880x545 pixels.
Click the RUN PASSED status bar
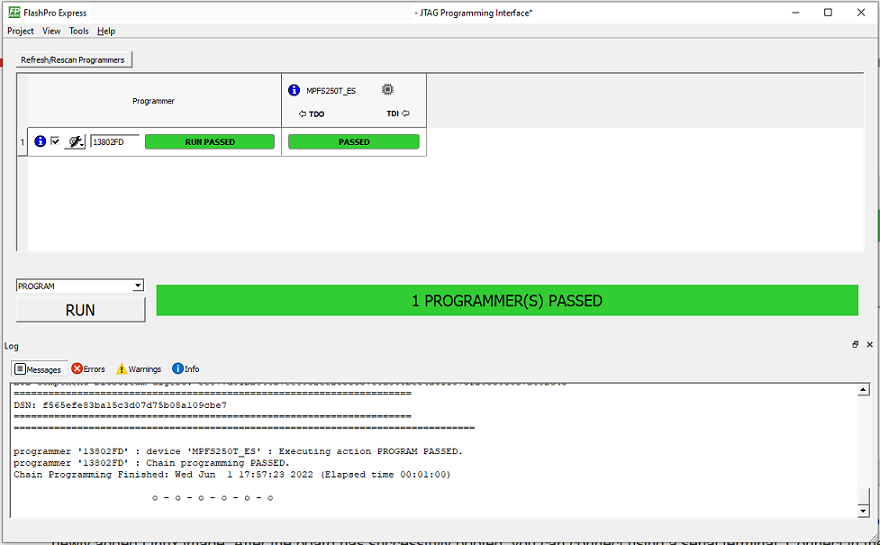210,142
